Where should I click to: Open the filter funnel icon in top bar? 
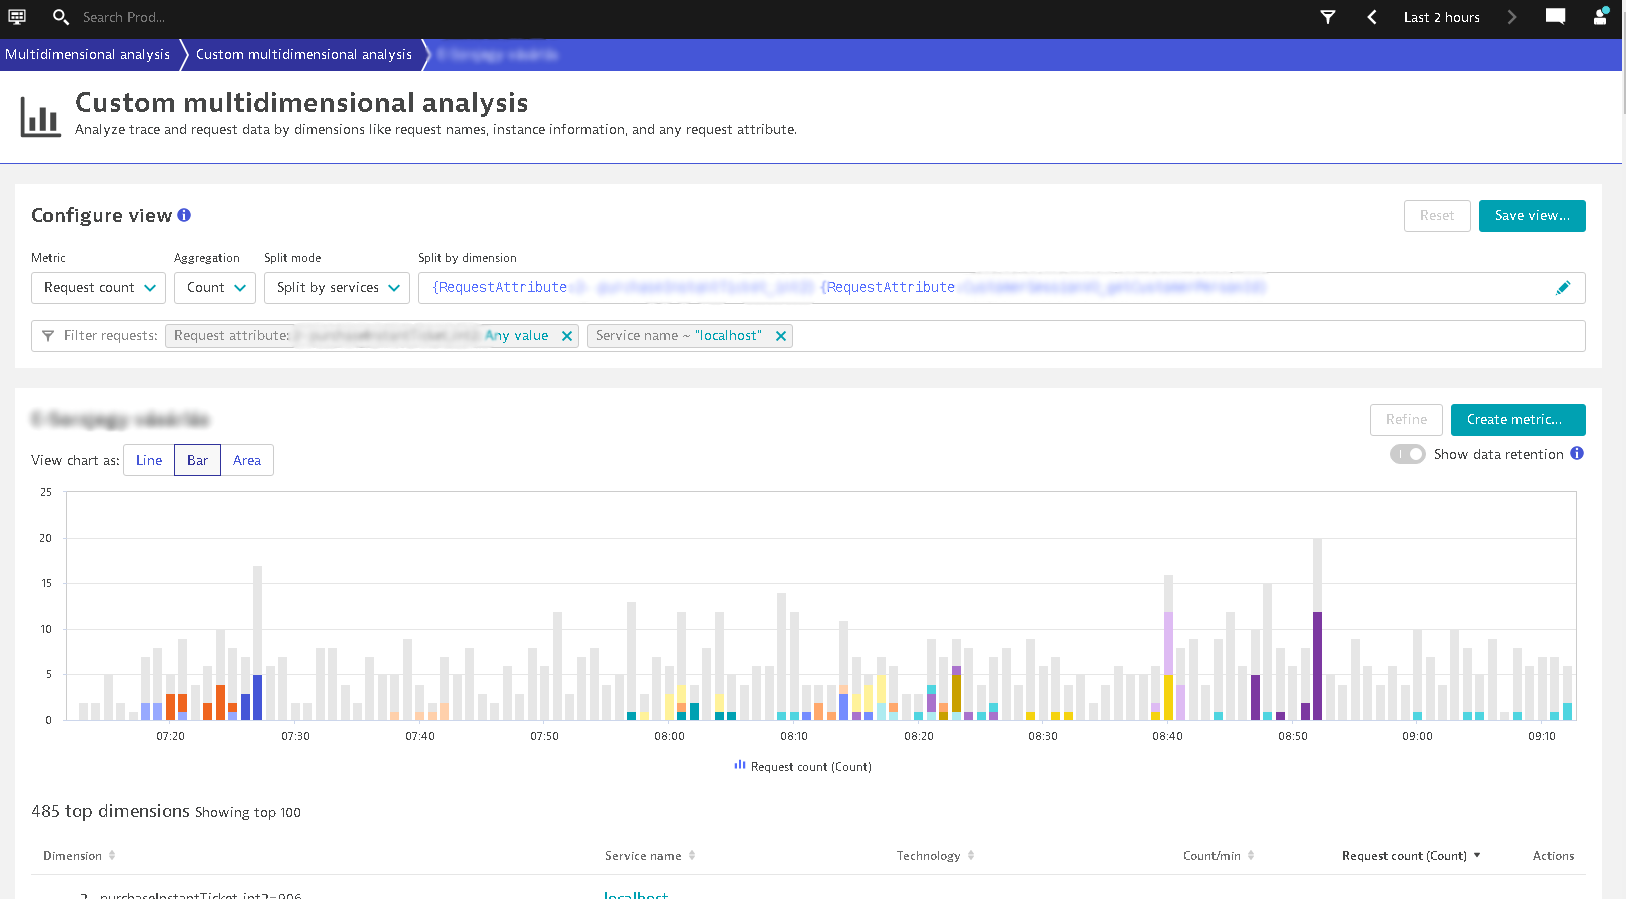(x=1328, y=17)
